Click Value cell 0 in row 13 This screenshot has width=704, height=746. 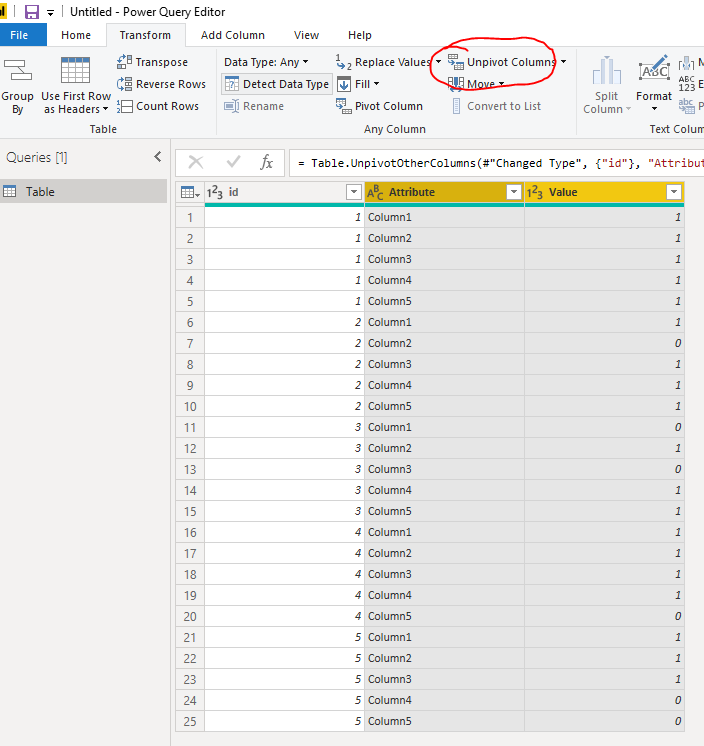[604, 469]
